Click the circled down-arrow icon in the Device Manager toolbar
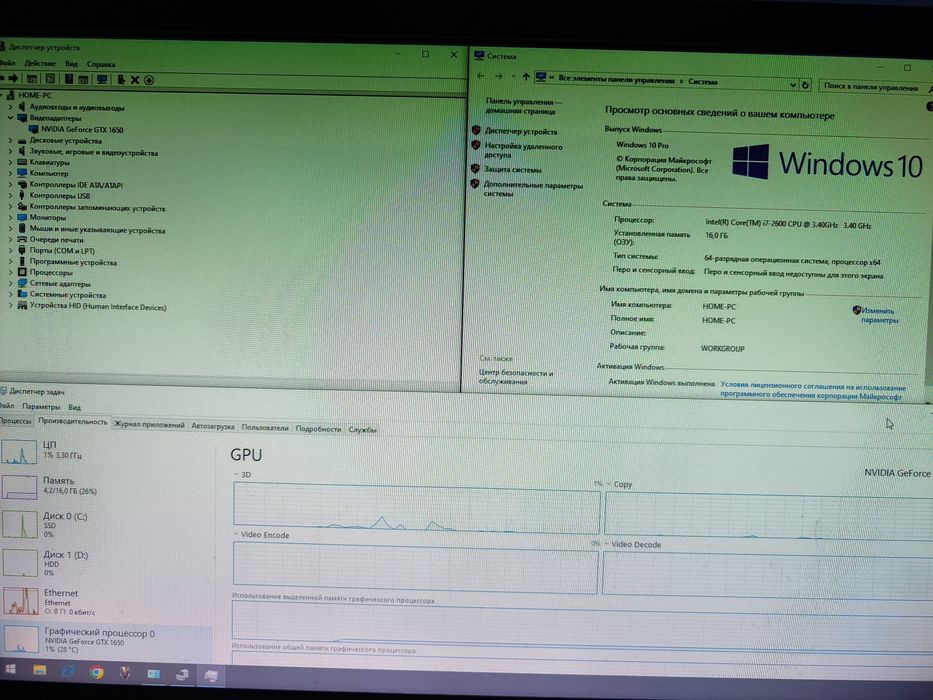 point(149,80)
